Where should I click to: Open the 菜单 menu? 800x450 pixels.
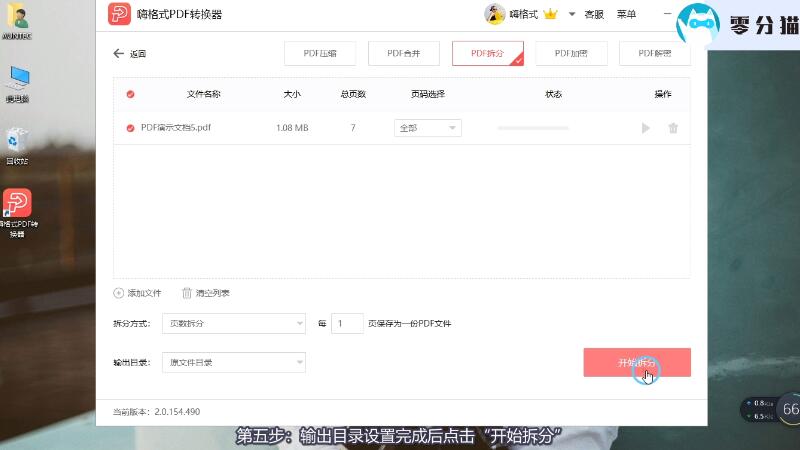click(626, 14)
